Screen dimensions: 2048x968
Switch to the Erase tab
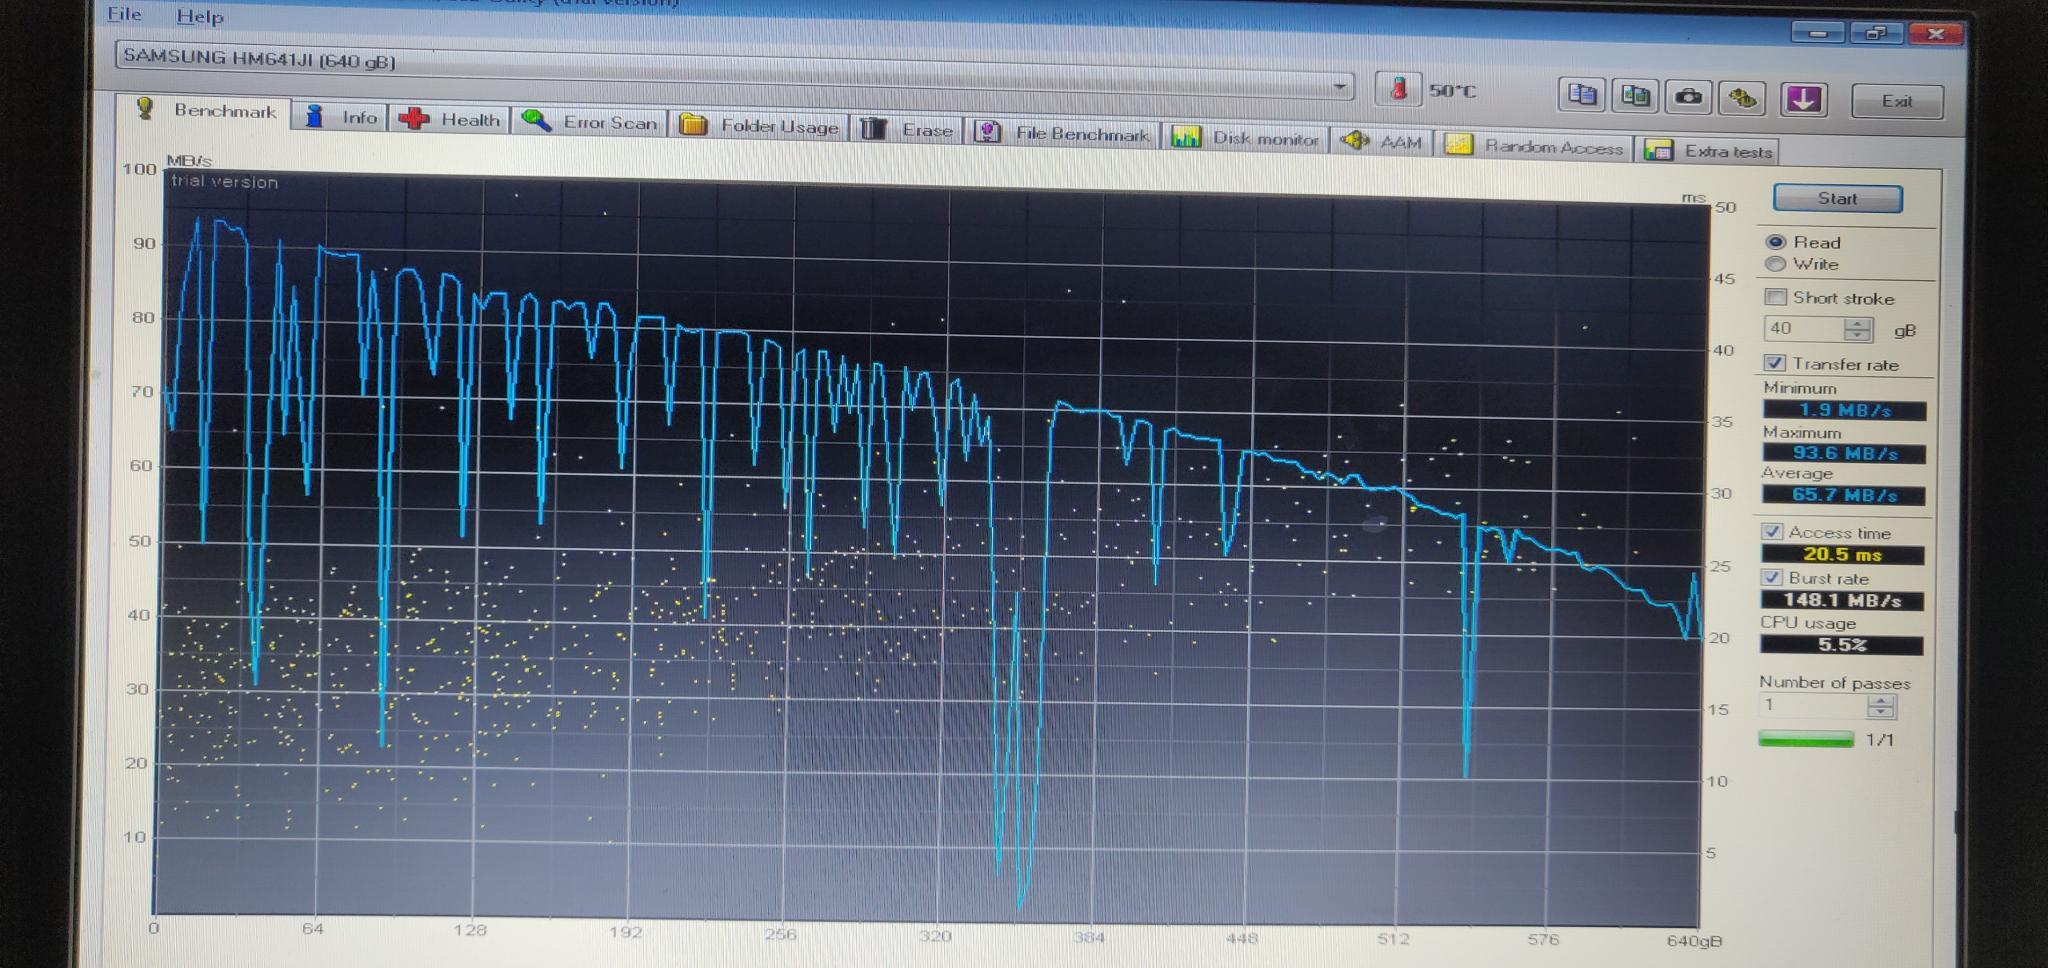click(906, 130)
